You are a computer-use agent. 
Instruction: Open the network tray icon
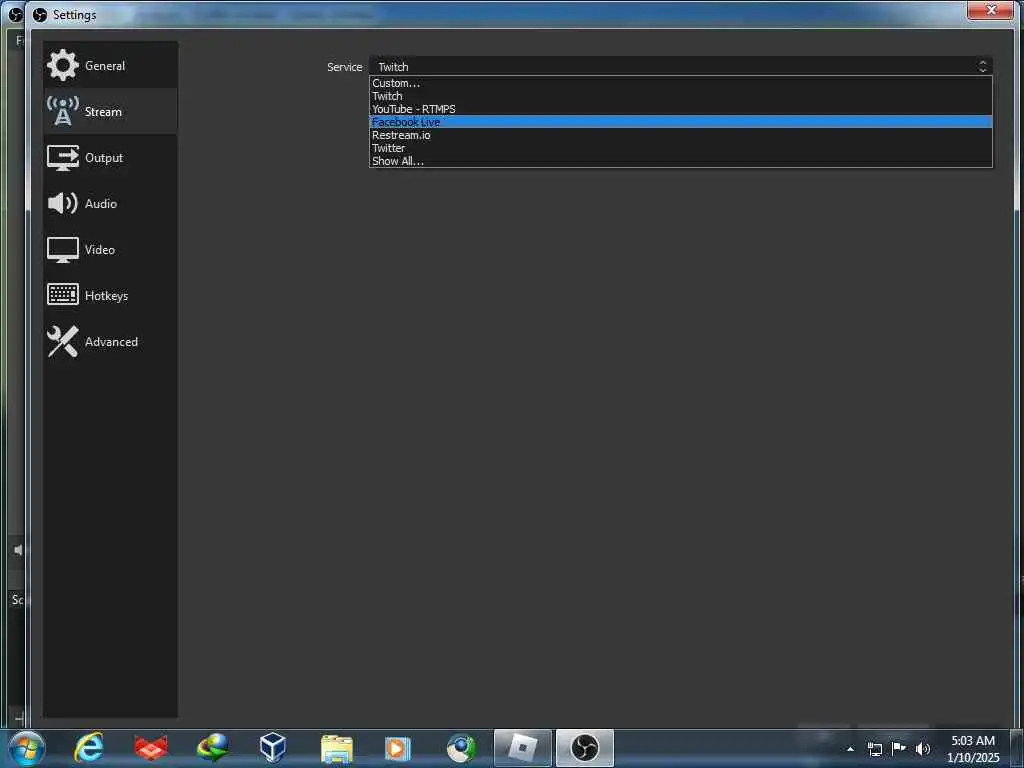coord(874,749)
